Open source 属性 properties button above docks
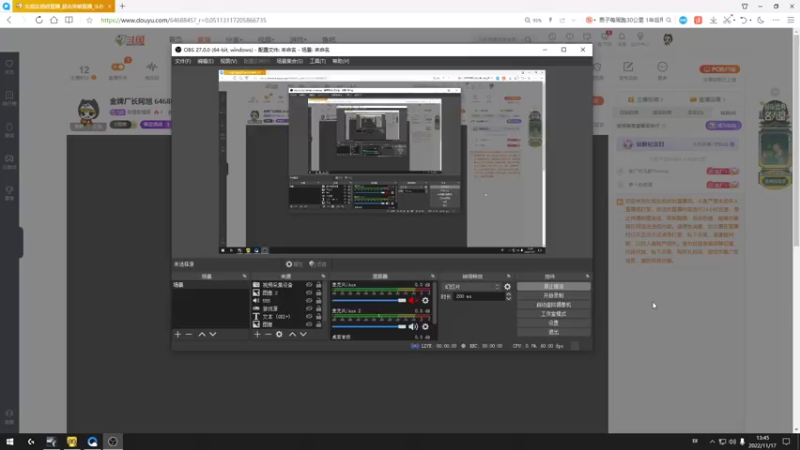 click(x=294, y=264)
